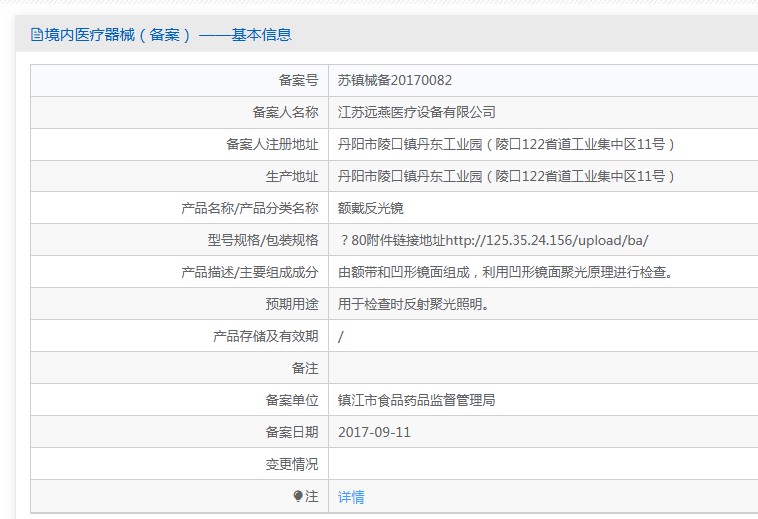
Task: Select the address value in 备案人注册地址 row
Action: (506, 144)
